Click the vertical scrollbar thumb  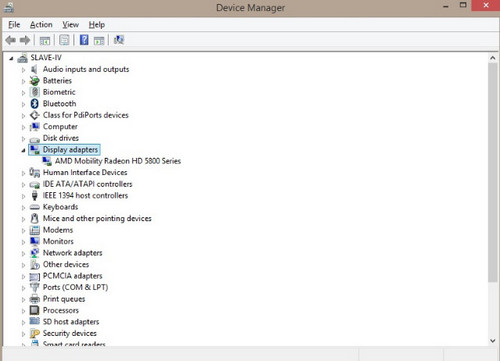click(493, 172)
